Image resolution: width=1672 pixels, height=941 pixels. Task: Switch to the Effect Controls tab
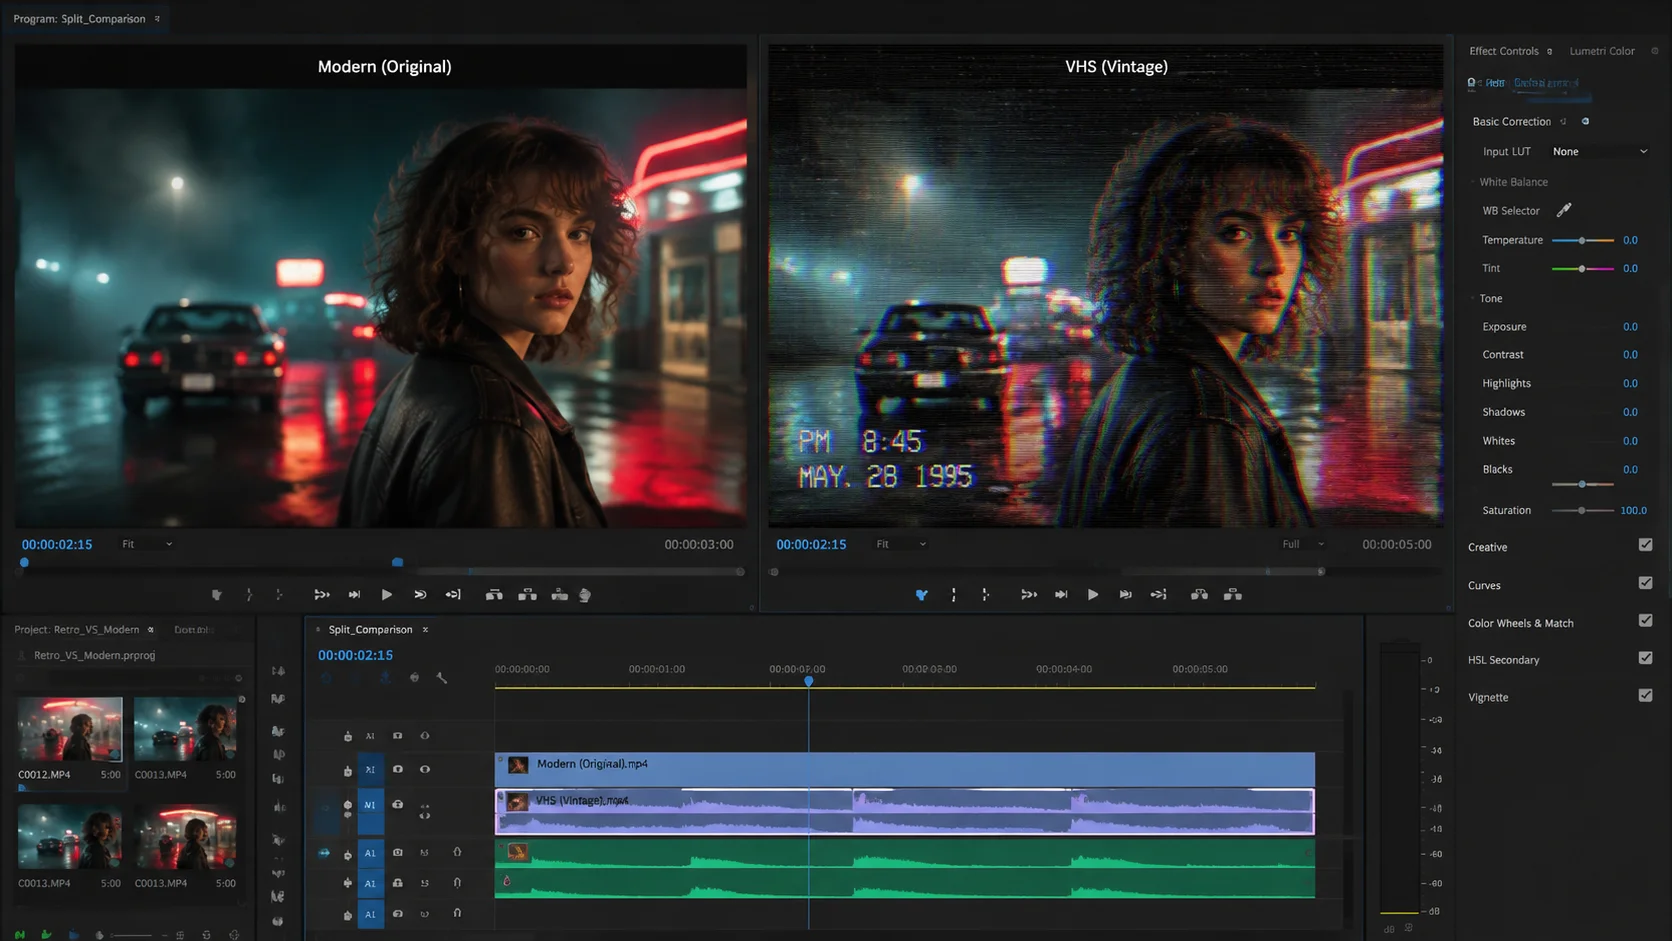[x=1503, y=51]
